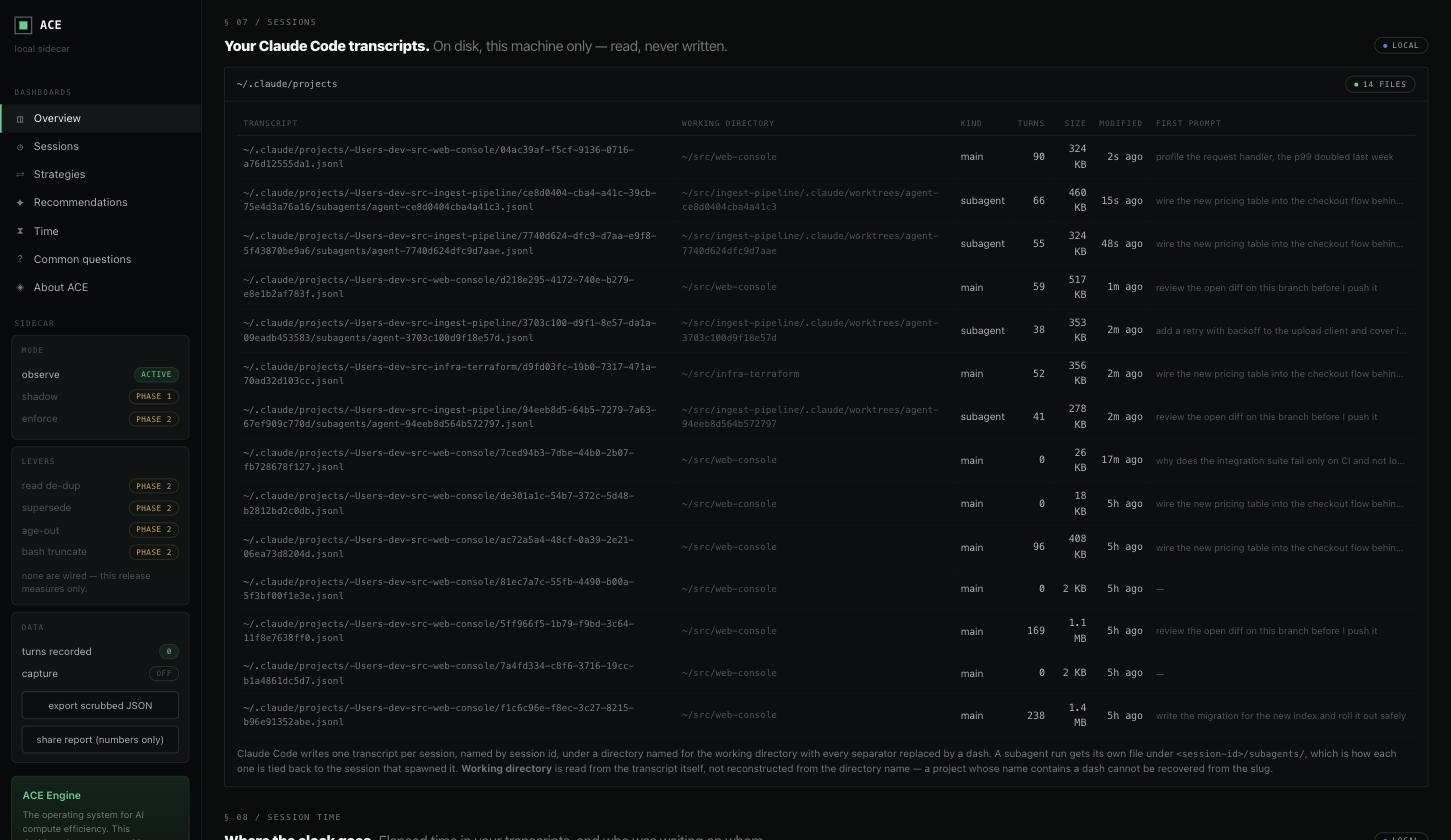Click the Common questions question-mark icon
1451x840 pixels.
(20, 259)
